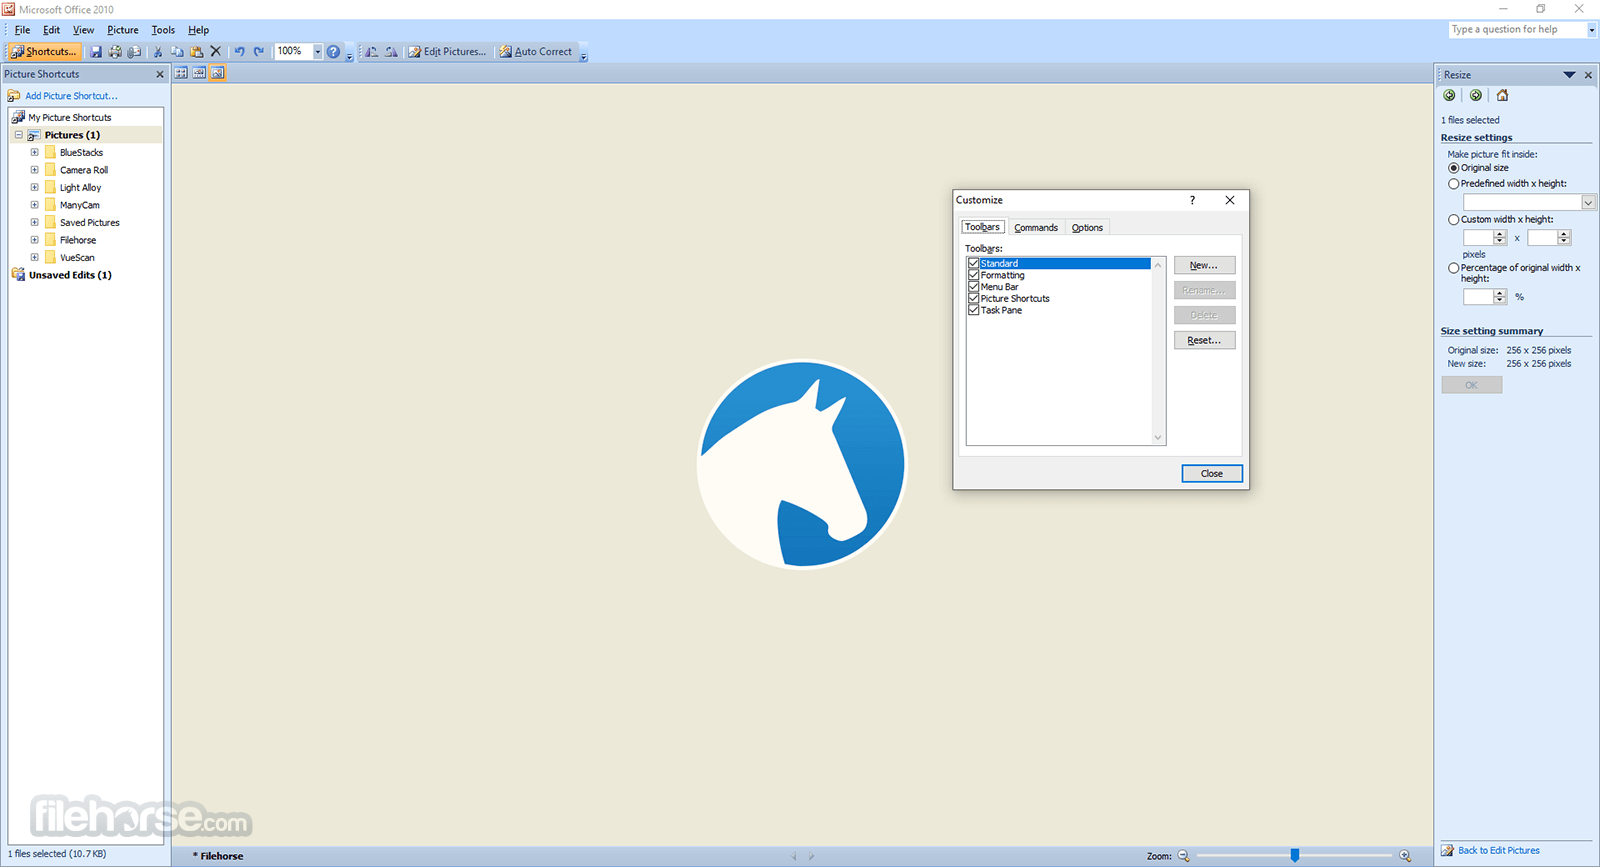Click the Send via E-mail toolbar icon
Screen dimensions: 1600x867
(134, 51)
